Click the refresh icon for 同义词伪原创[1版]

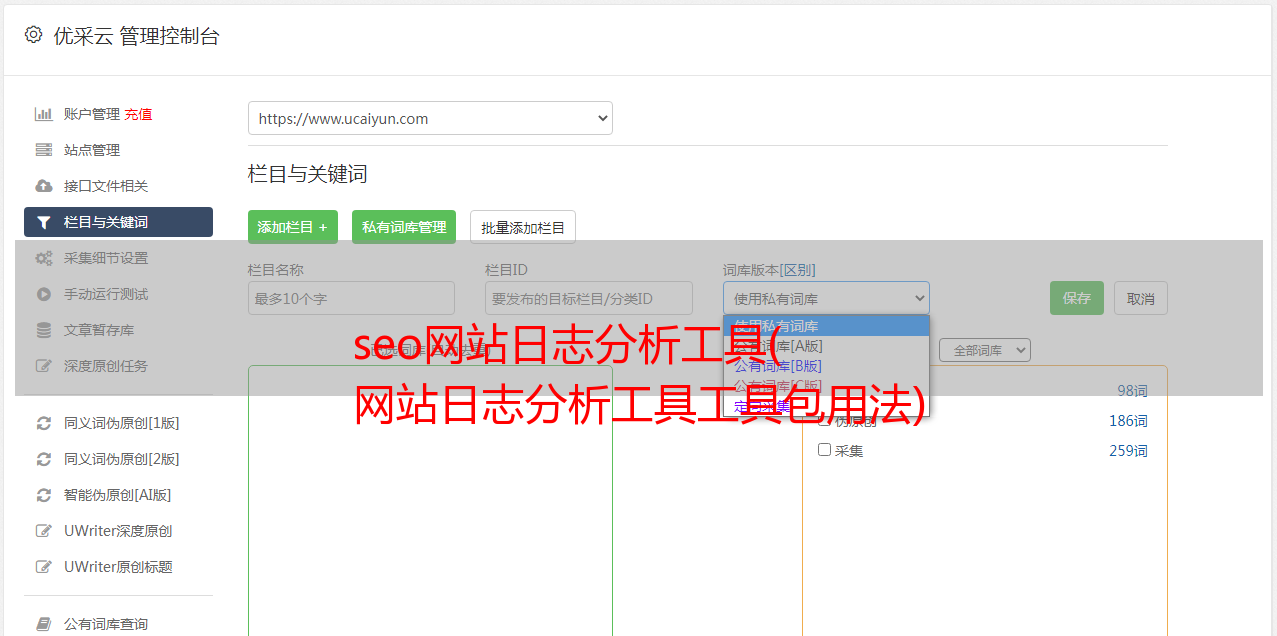pos(44,423)
